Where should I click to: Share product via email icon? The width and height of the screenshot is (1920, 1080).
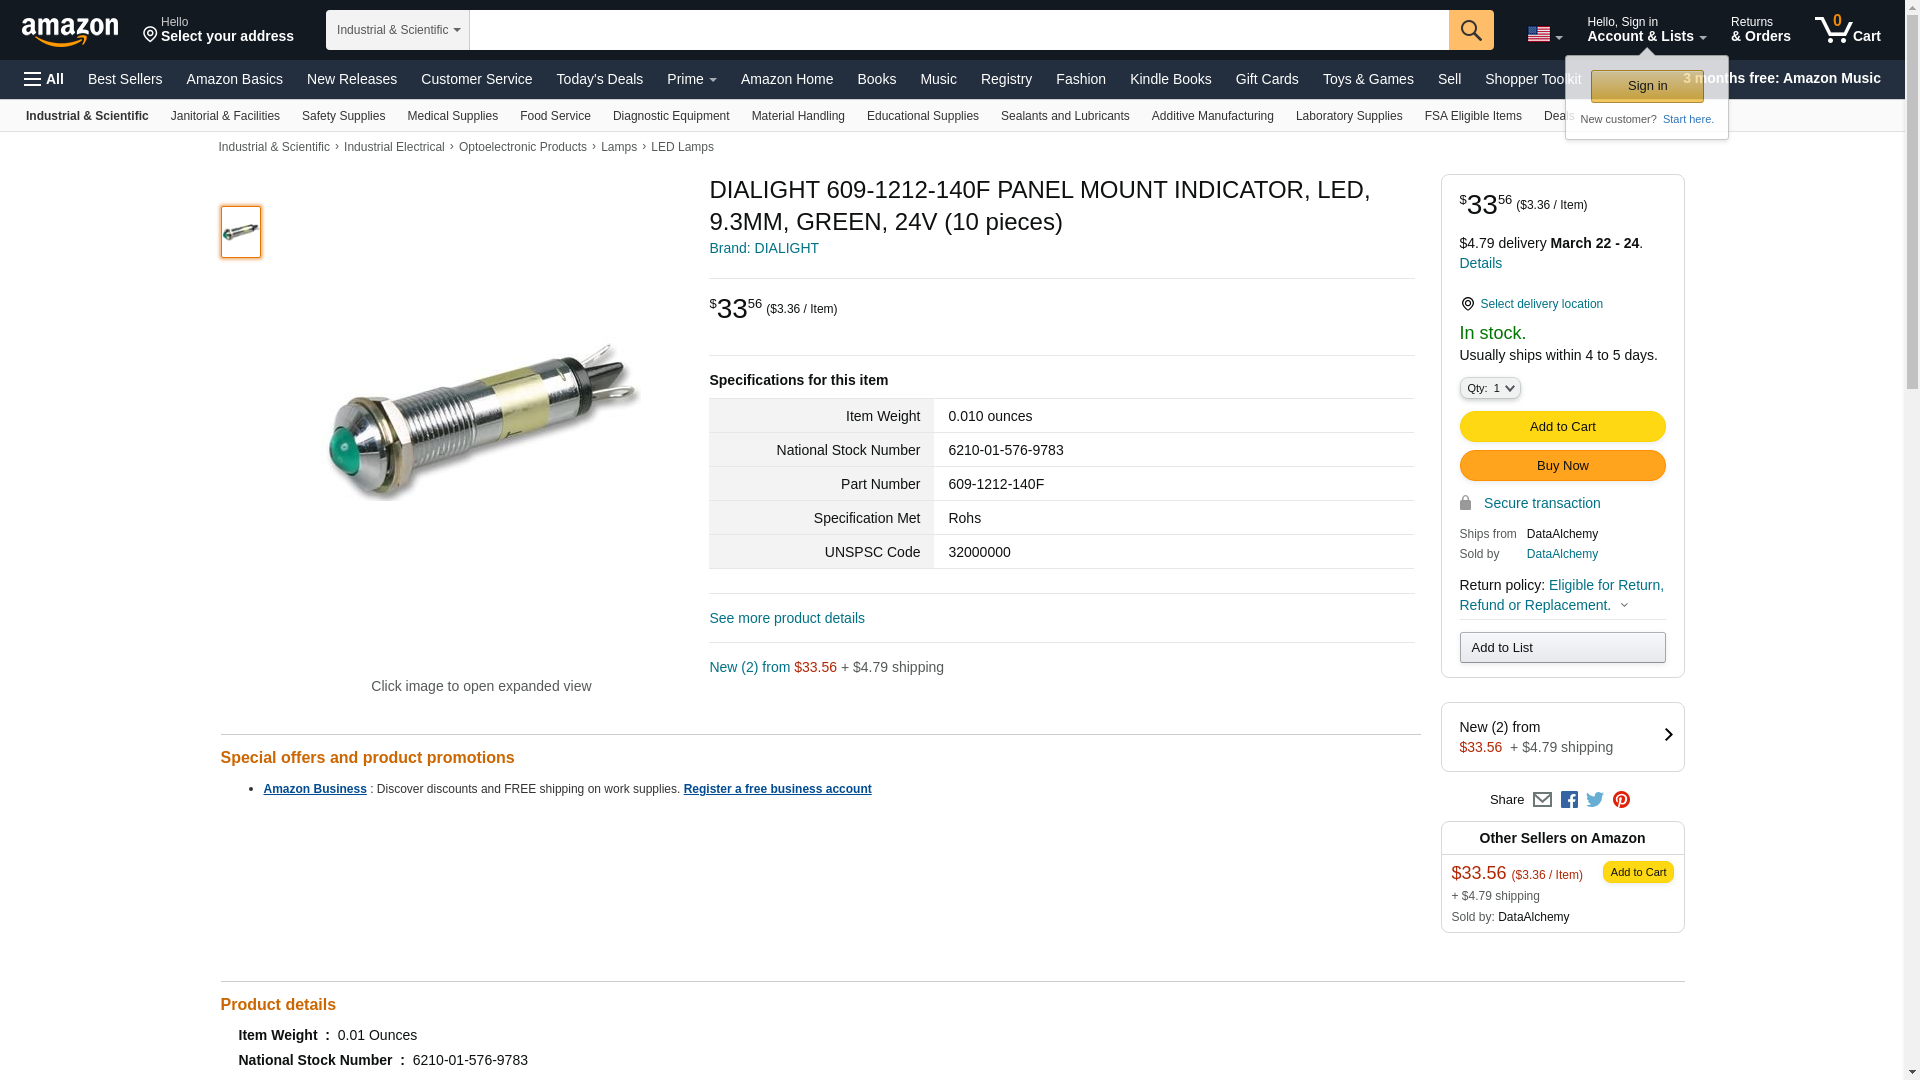point(1542,800)
